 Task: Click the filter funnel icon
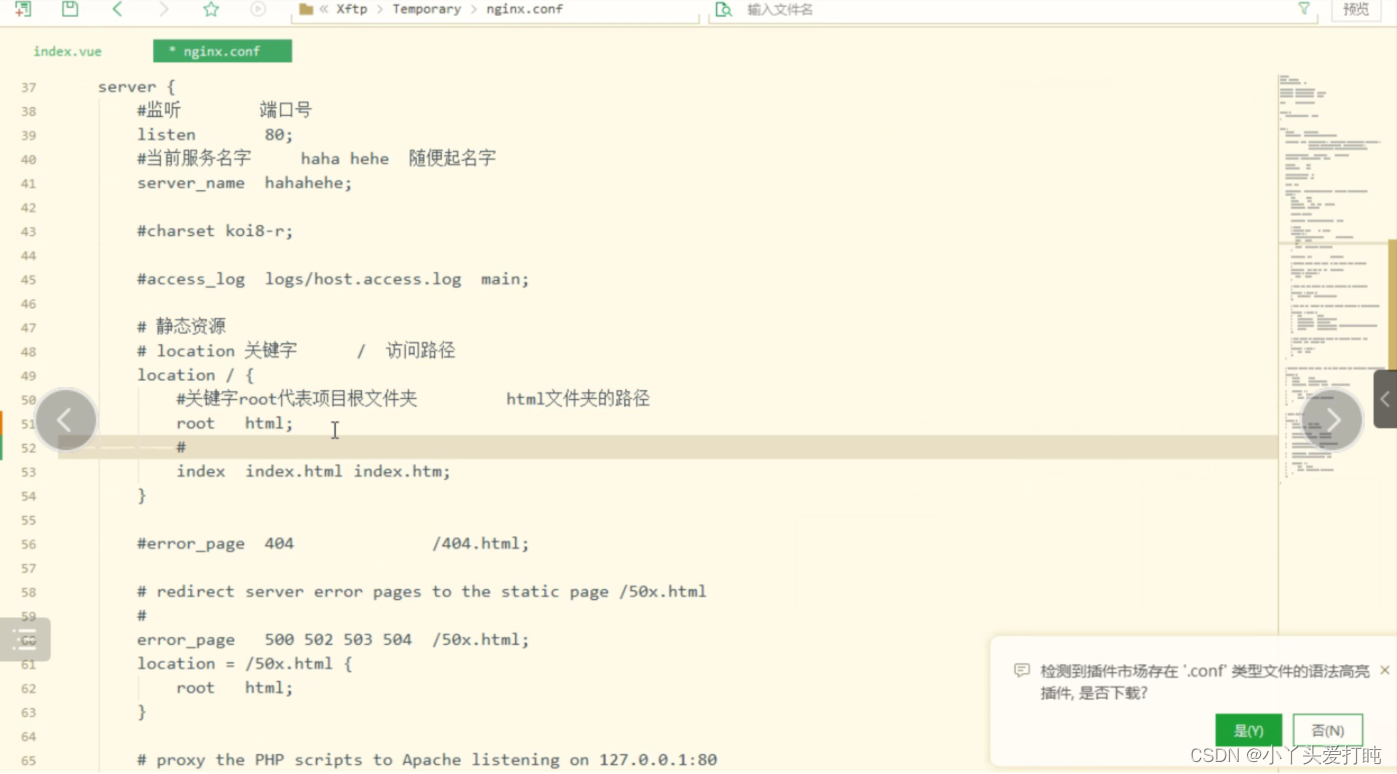[1304, 8]
